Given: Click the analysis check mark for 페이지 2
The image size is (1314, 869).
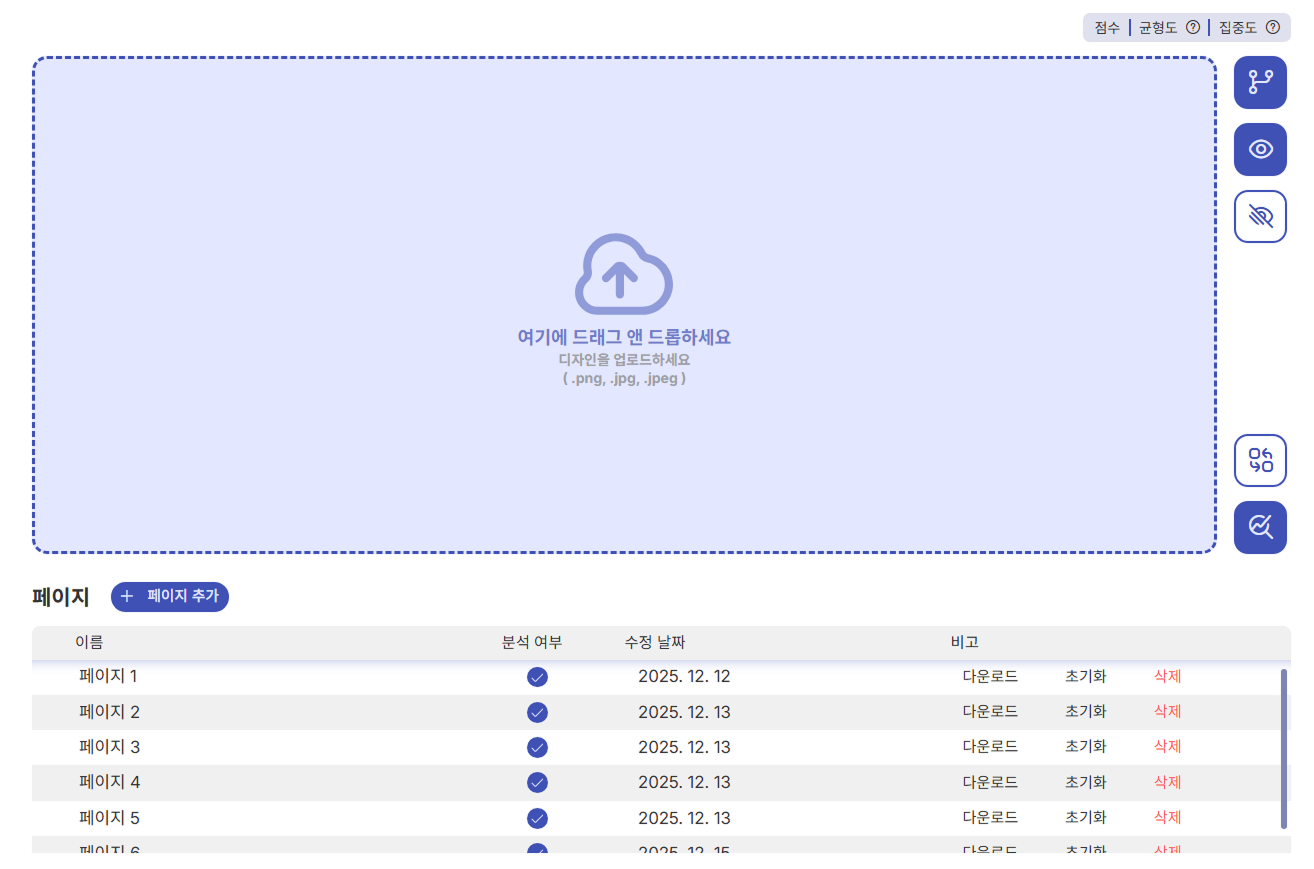Looking at the screenshot, I should 537,712.
